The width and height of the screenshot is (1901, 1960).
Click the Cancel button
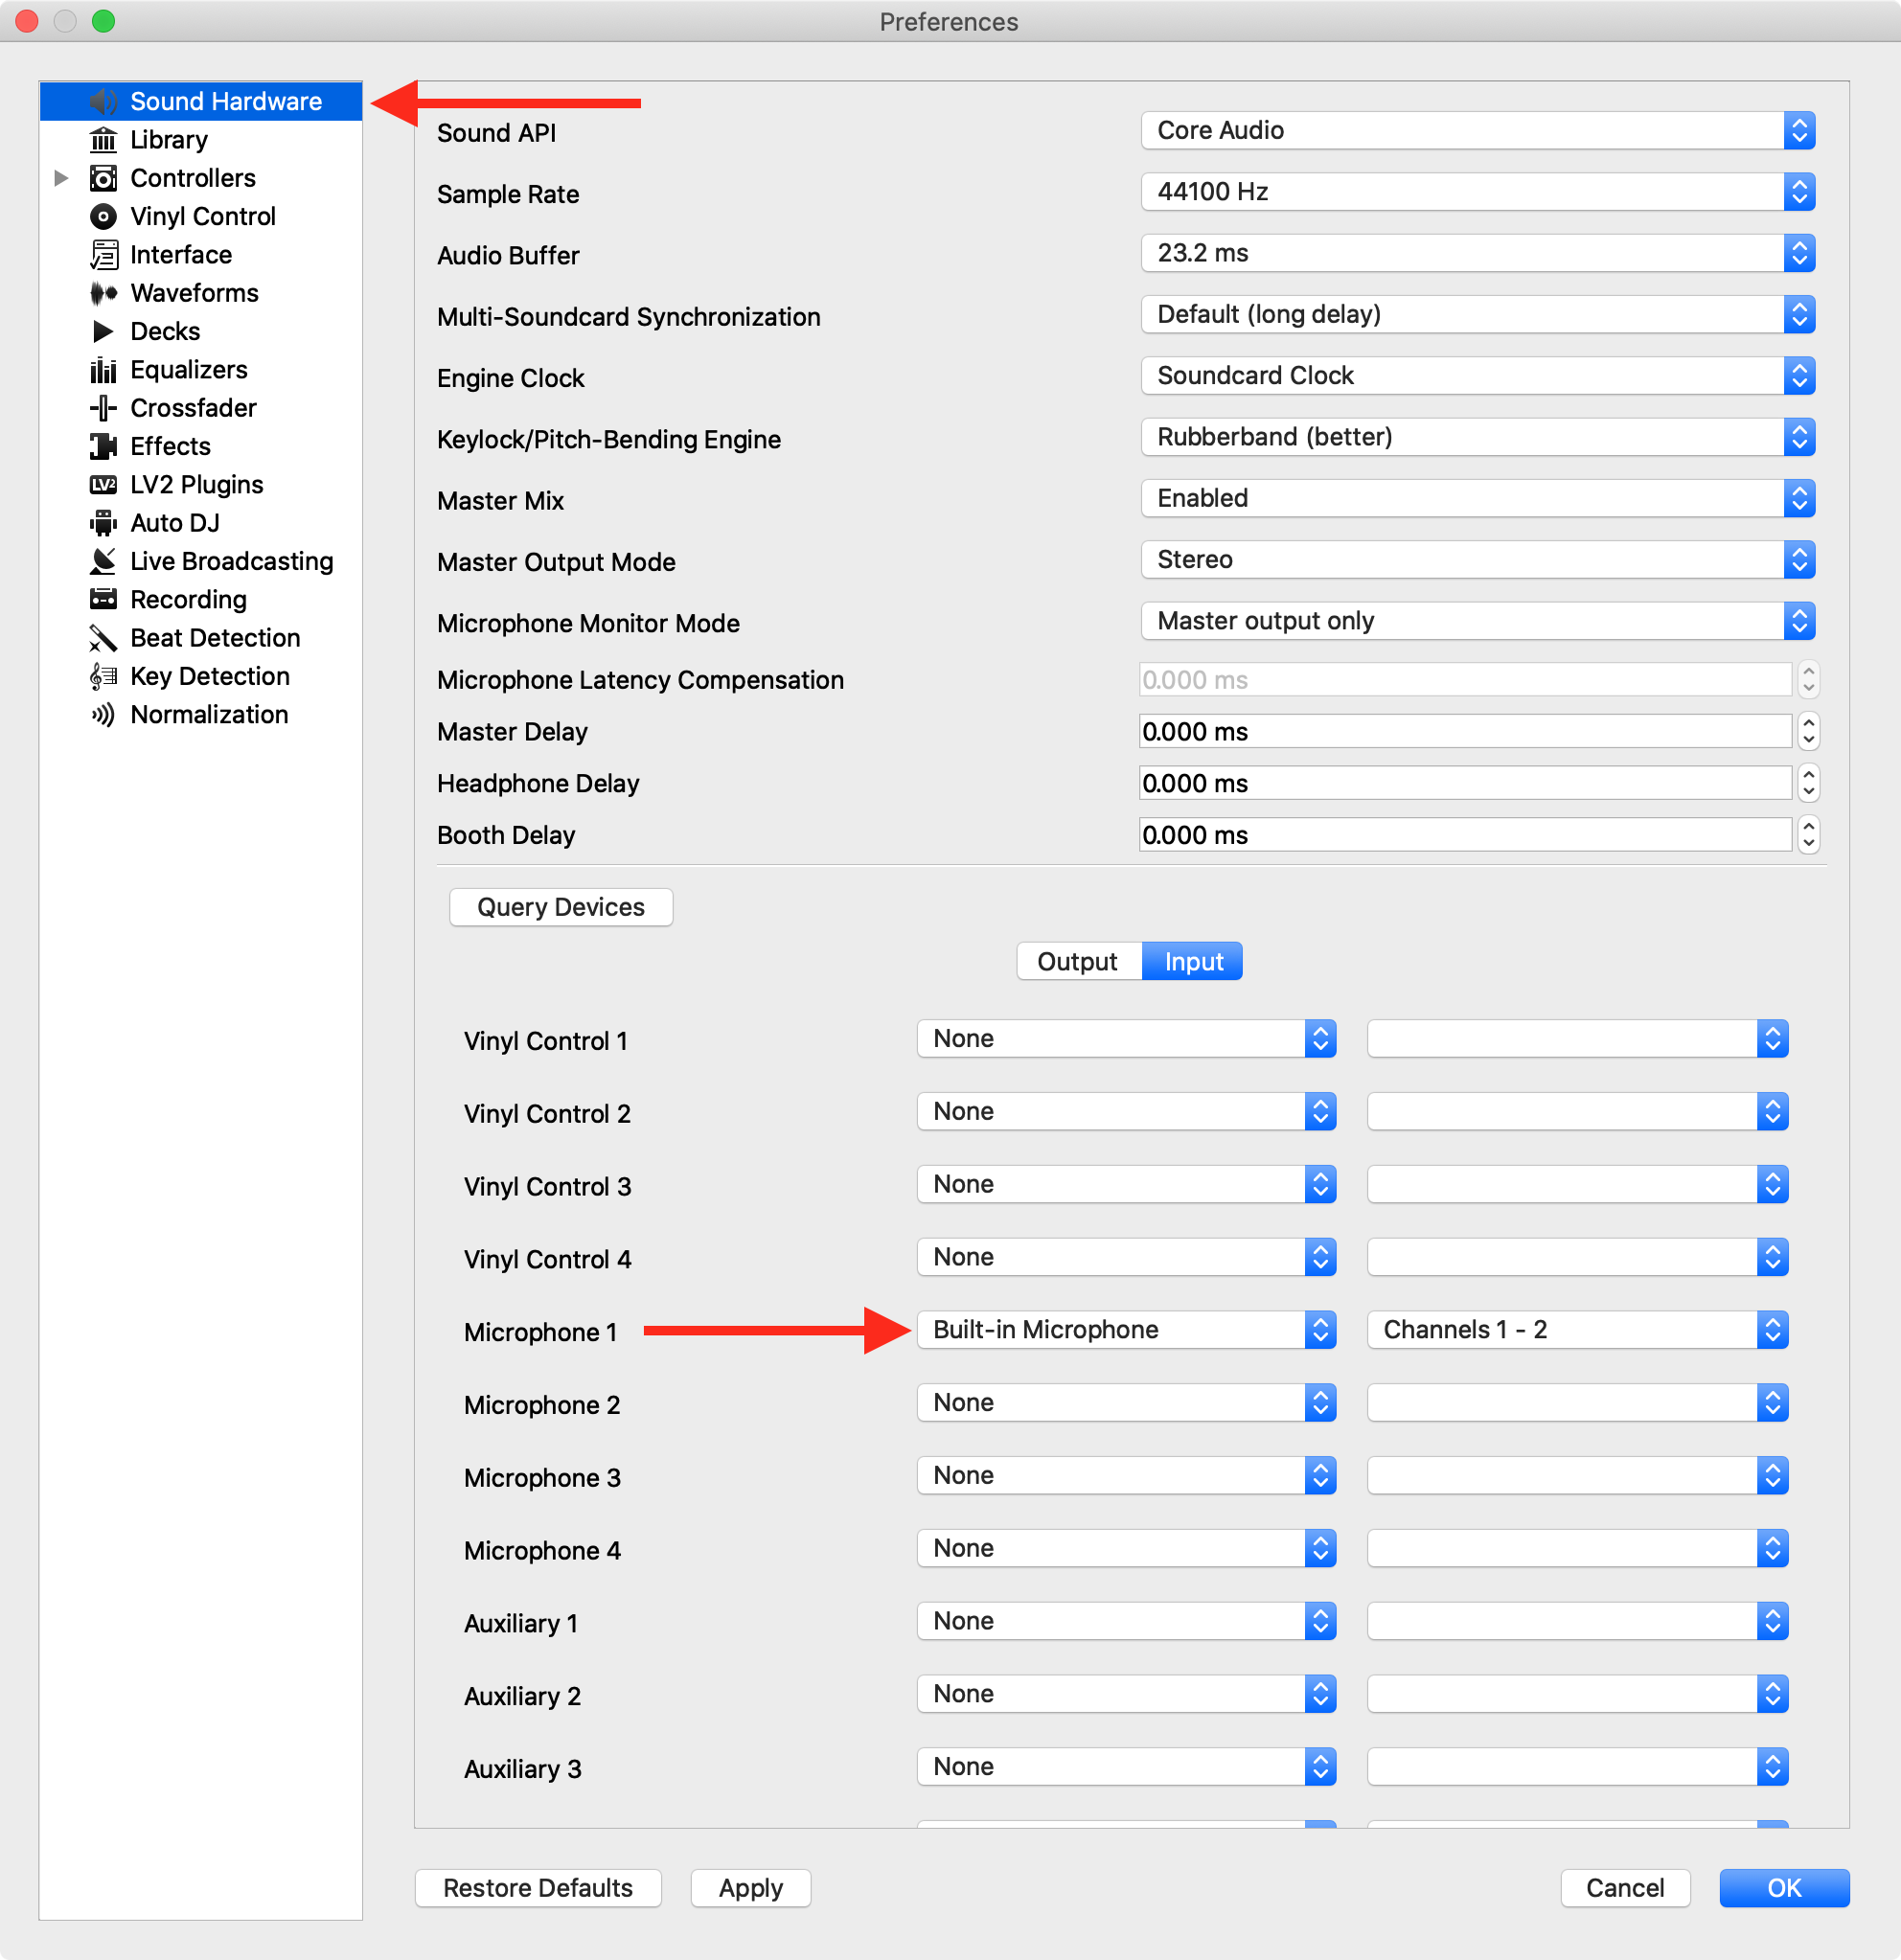[1625, 1888]
